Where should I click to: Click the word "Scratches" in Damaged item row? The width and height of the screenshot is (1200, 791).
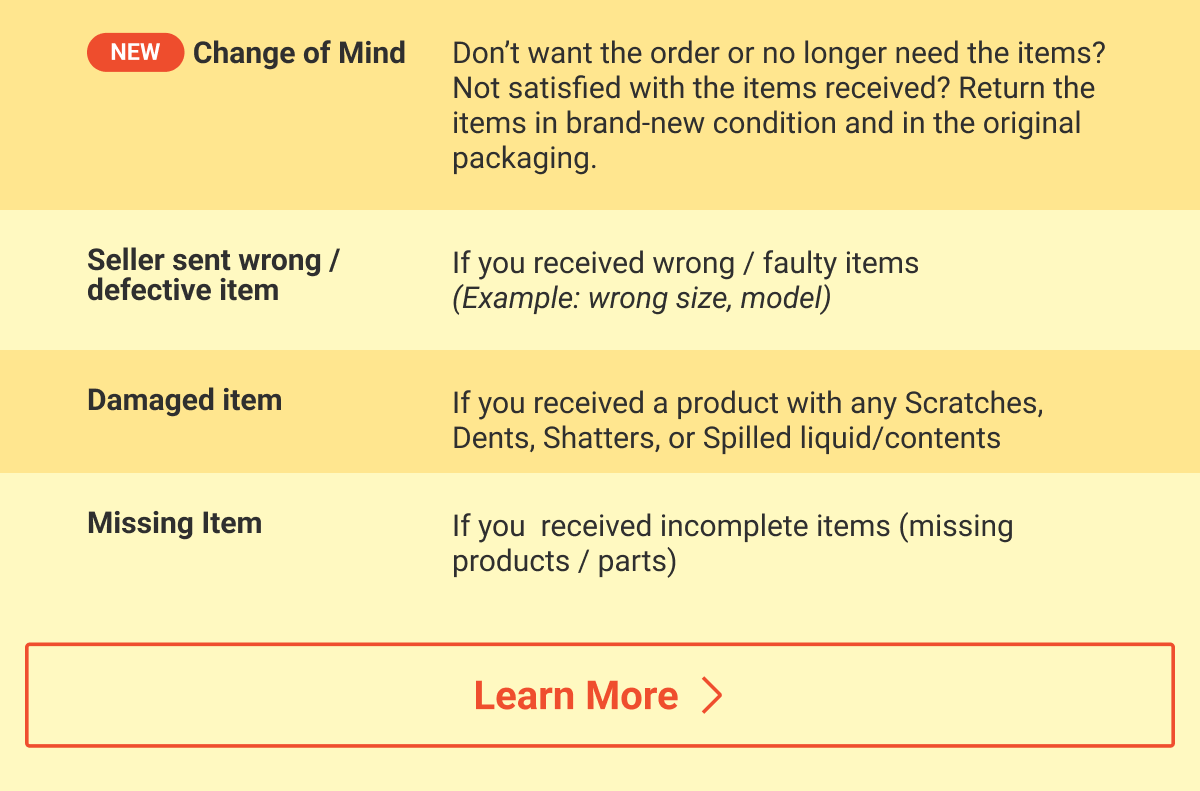pyautogui.click(x=974, y=403)
